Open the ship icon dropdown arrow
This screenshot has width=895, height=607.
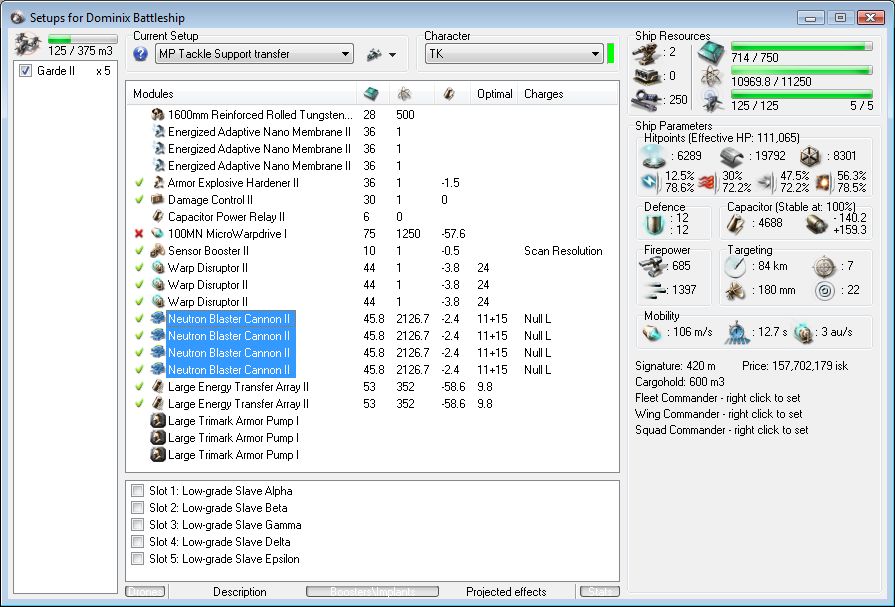pyautogui.click(x=392, y=54)
